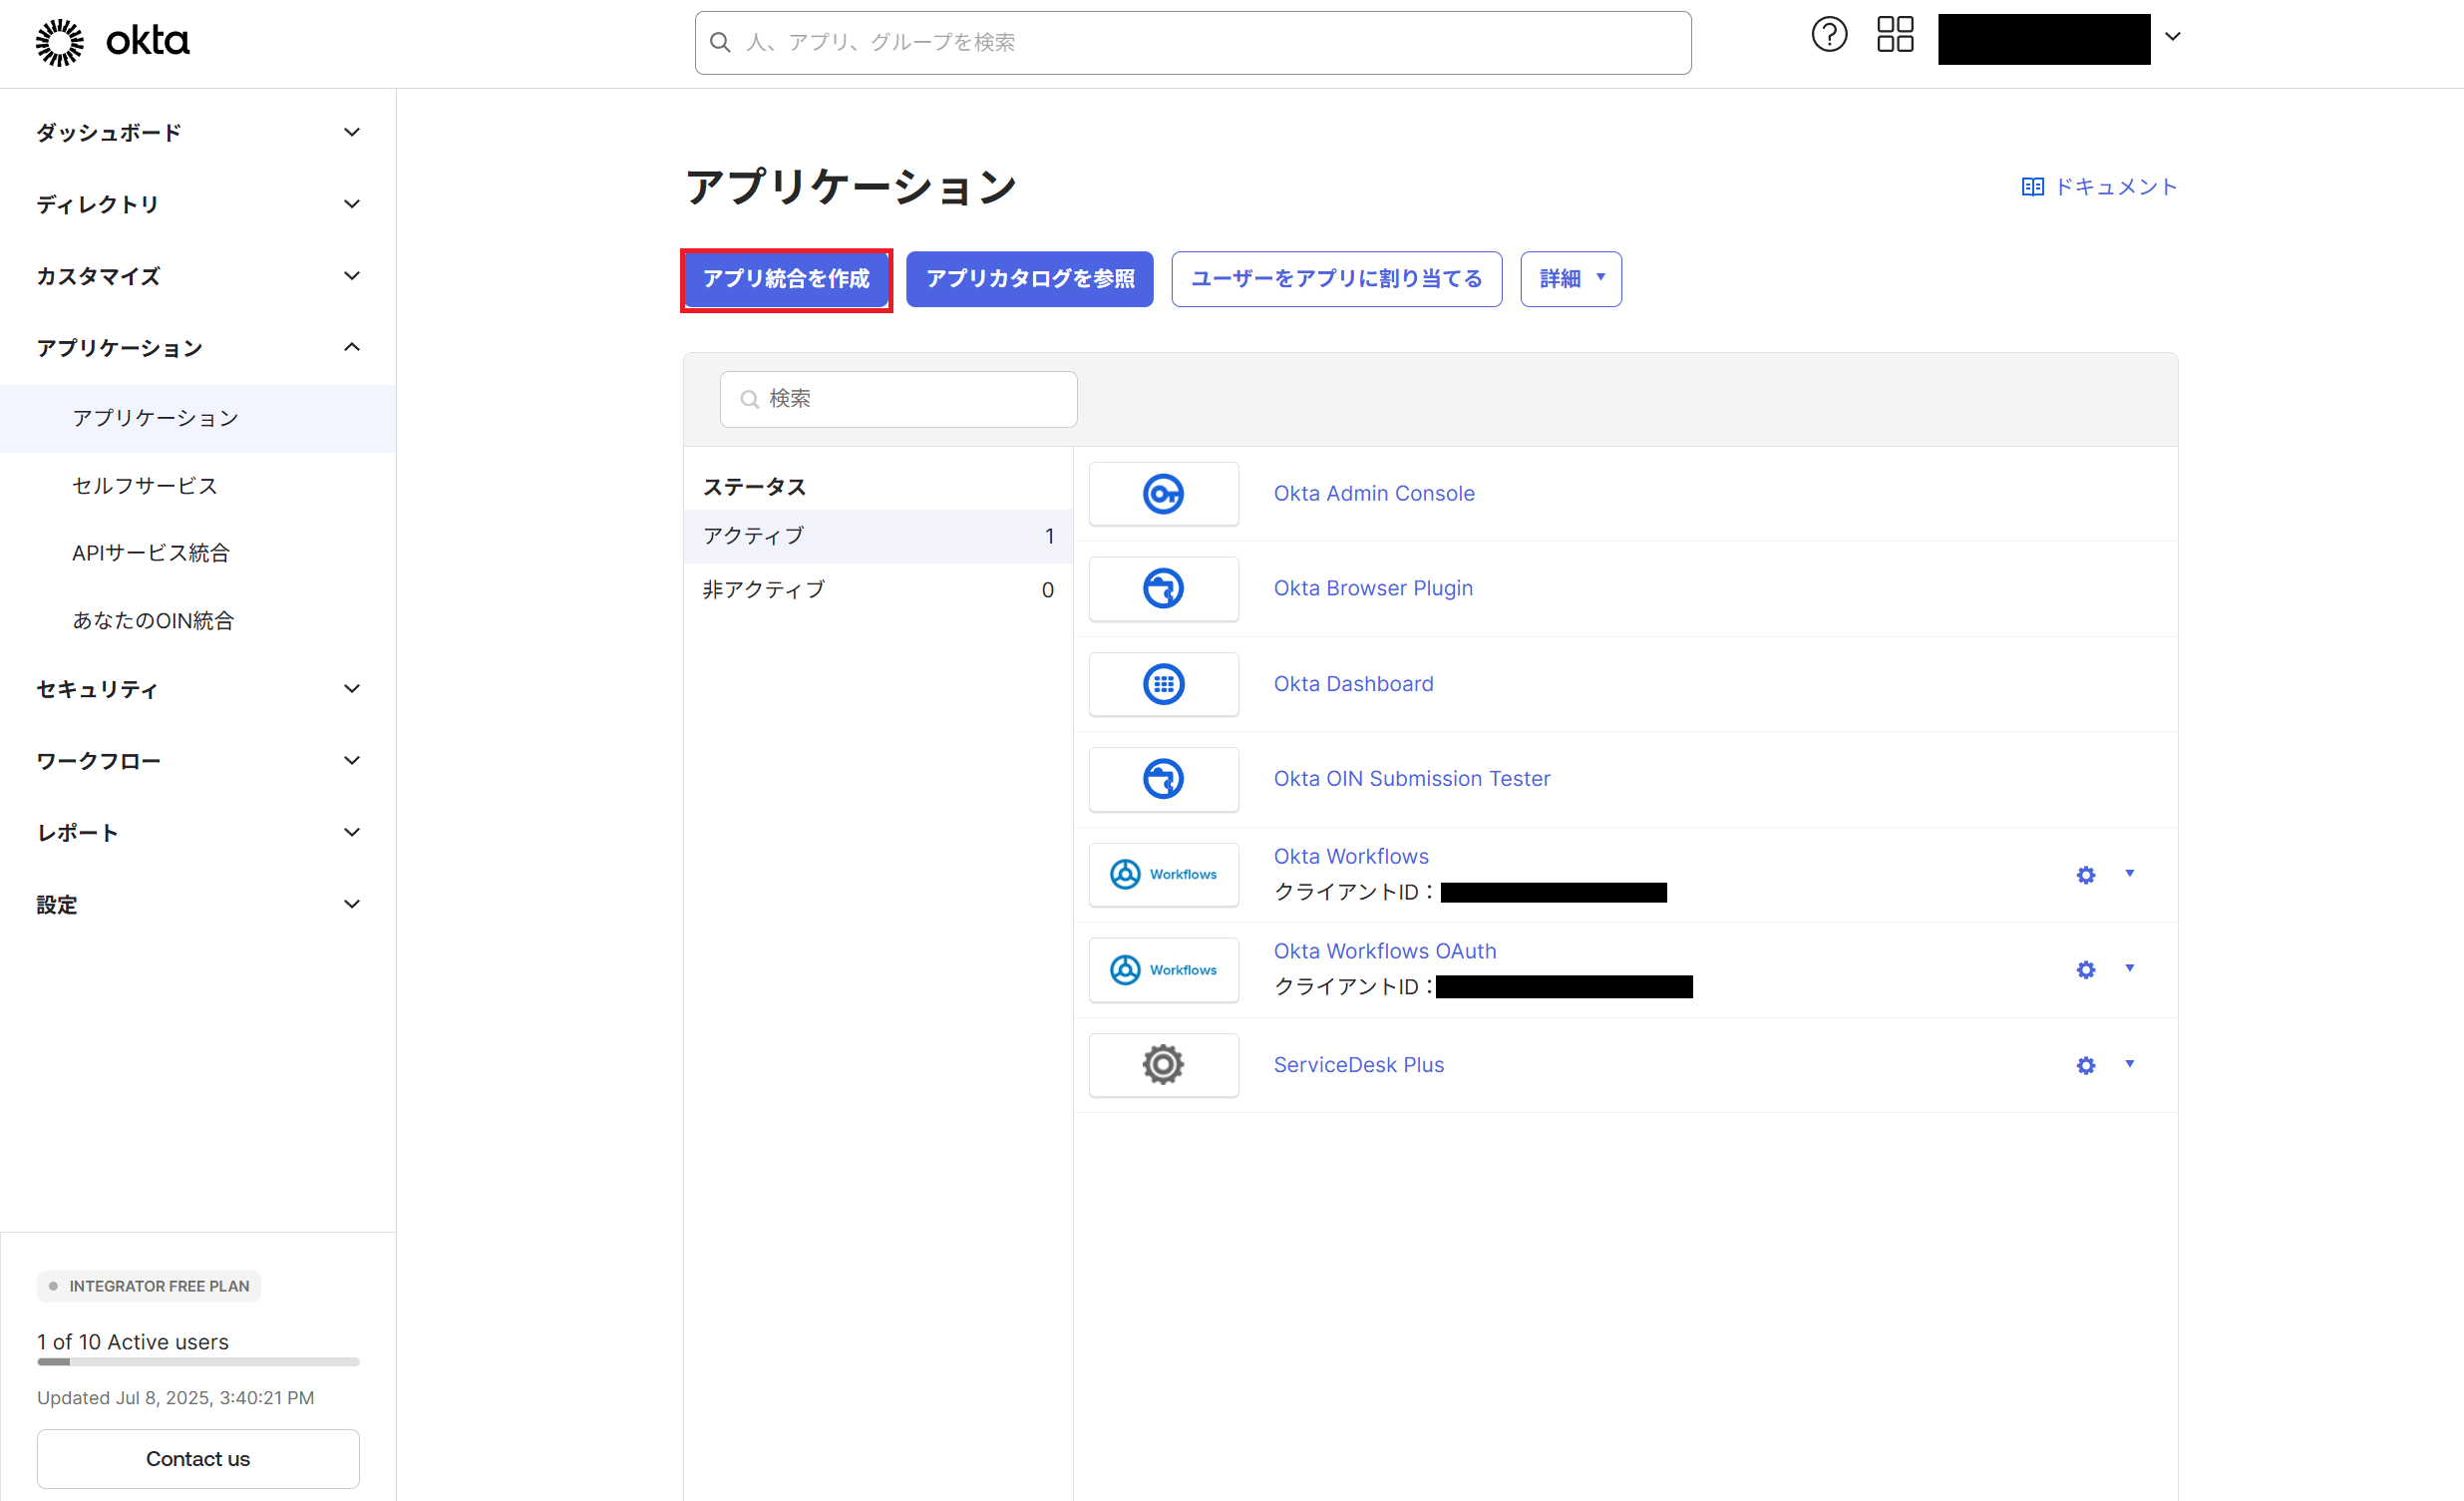Click the help question mark icon

point(1828,36)
